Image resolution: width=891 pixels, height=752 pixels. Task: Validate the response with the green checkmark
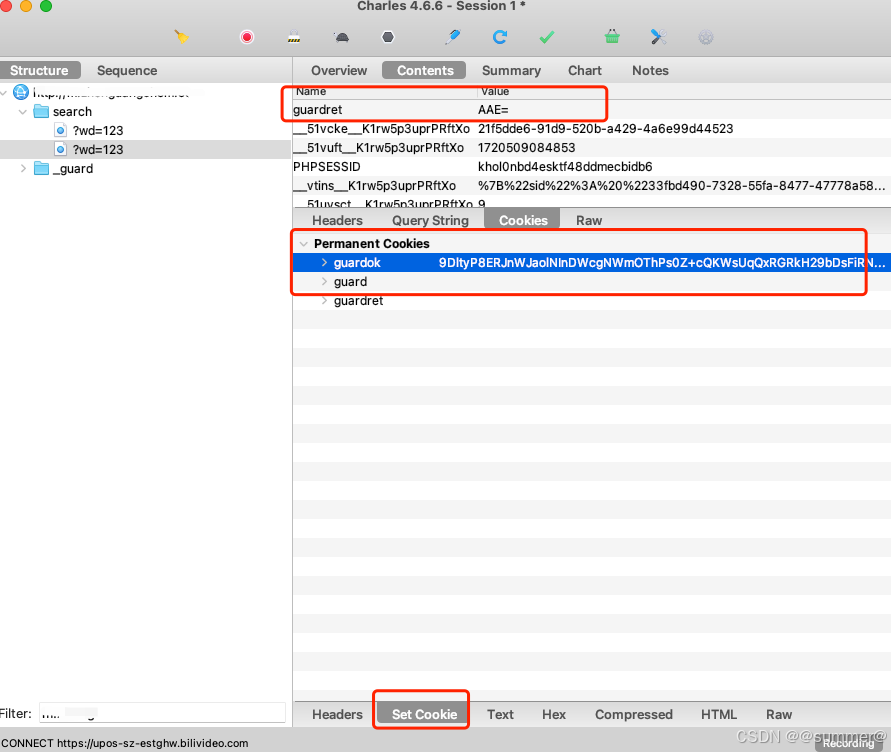pyautogui.click(x=547, y=37)
